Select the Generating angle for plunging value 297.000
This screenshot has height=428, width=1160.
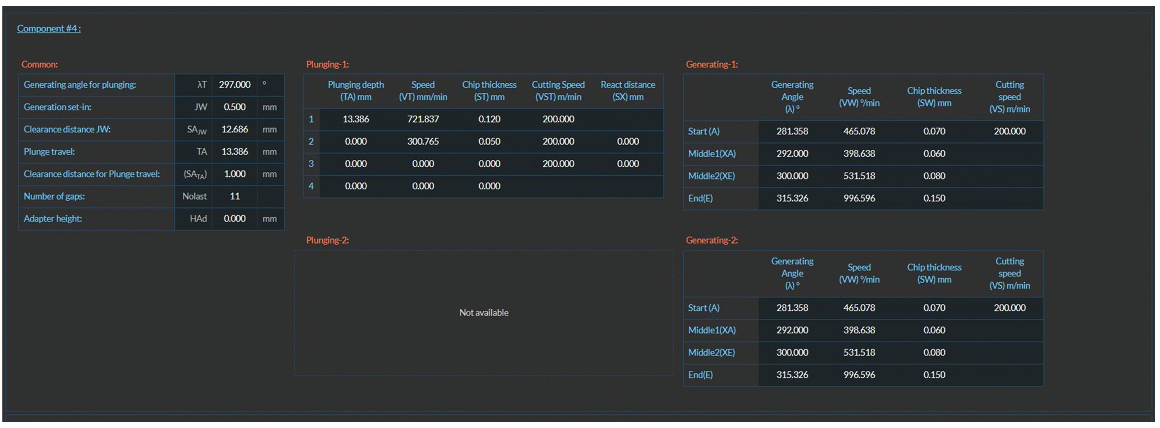(x=235, y=85)
